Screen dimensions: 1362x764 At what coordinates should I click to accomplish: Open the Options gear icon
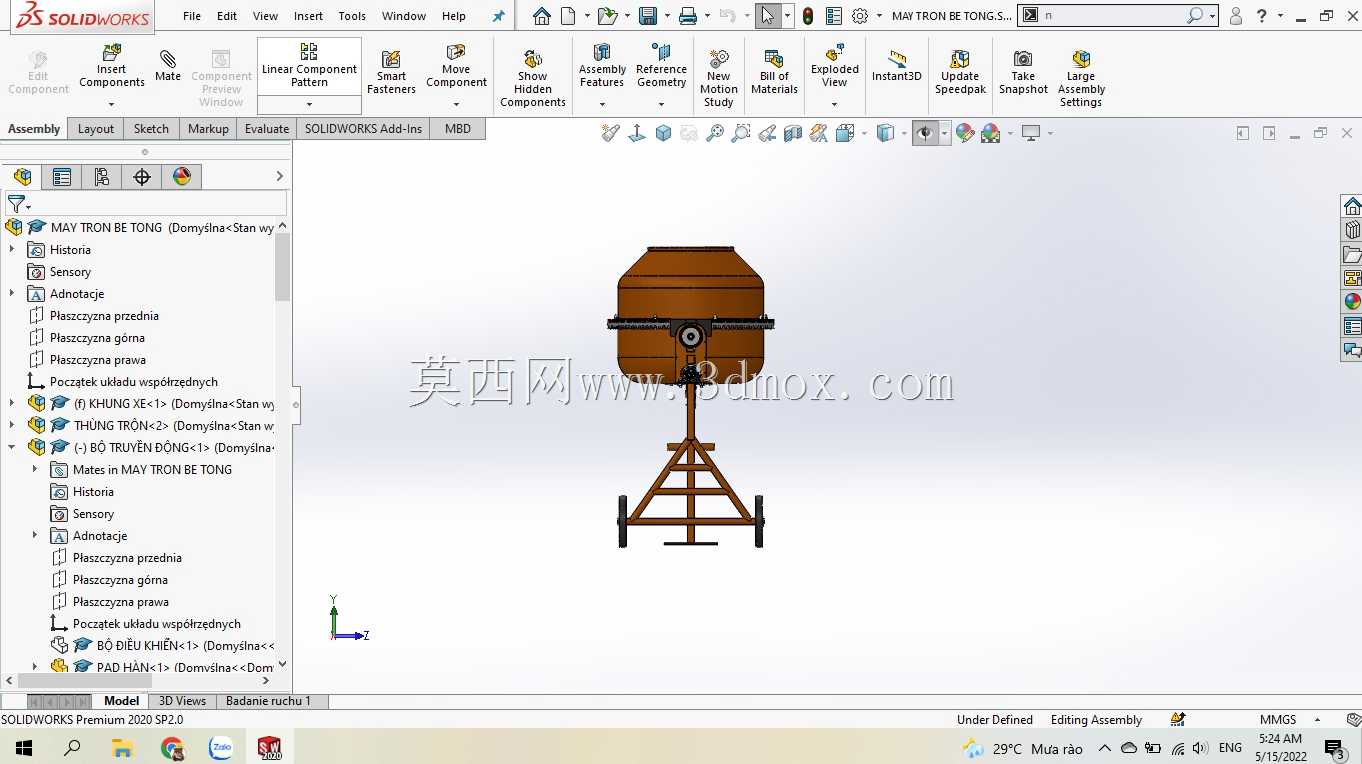pos(860,16)
